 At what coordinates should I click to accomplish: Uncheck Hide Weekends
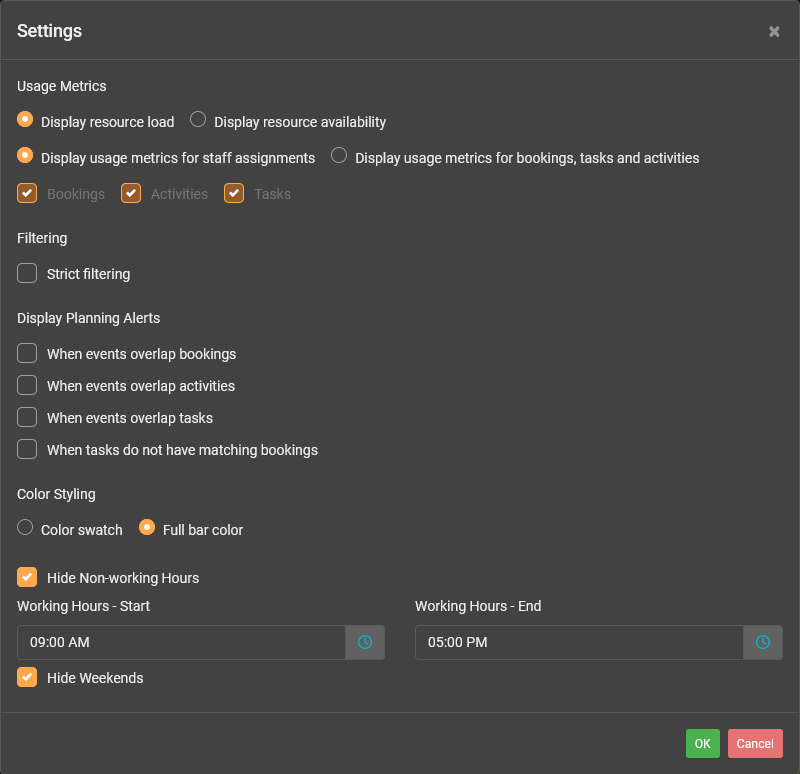pos(27,677)
